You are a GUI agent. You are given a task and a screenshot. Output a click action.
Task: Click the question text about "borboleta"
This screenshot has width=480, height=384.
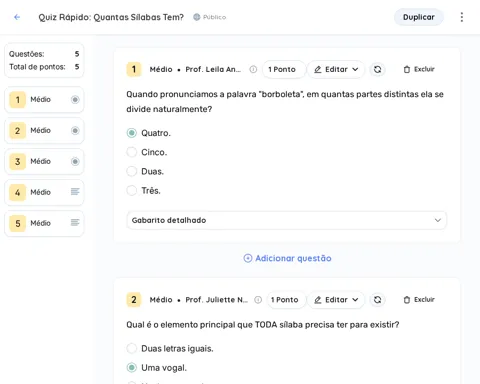285,102
